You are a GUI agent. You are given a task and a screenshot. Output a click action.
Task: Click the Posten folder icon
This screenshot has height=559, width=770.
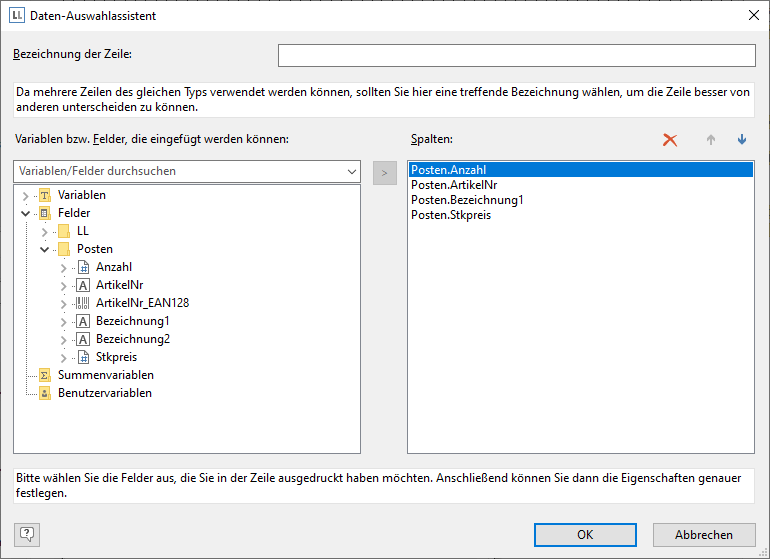pos(64,249)
